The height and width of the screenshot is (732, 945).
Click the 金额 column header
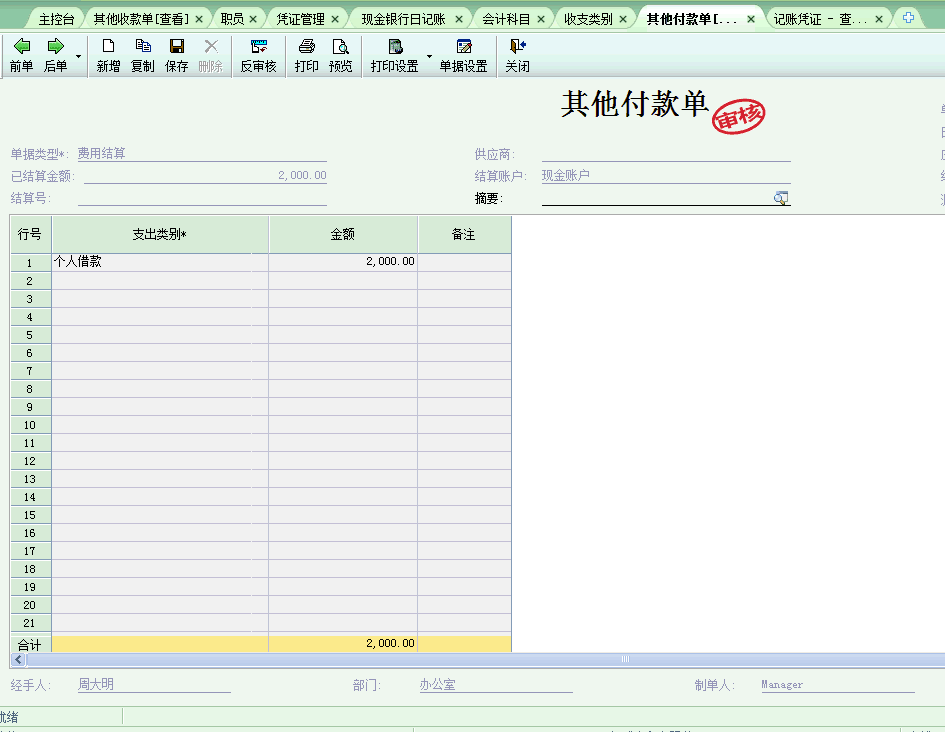point(343,234)
